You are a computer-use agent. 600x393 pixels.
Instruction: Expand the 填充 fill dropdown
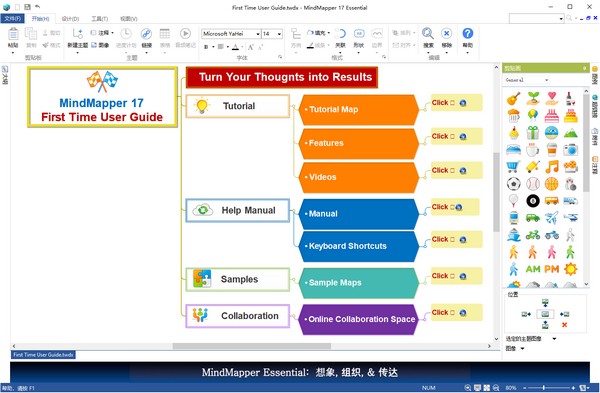(x=329, y=33)
